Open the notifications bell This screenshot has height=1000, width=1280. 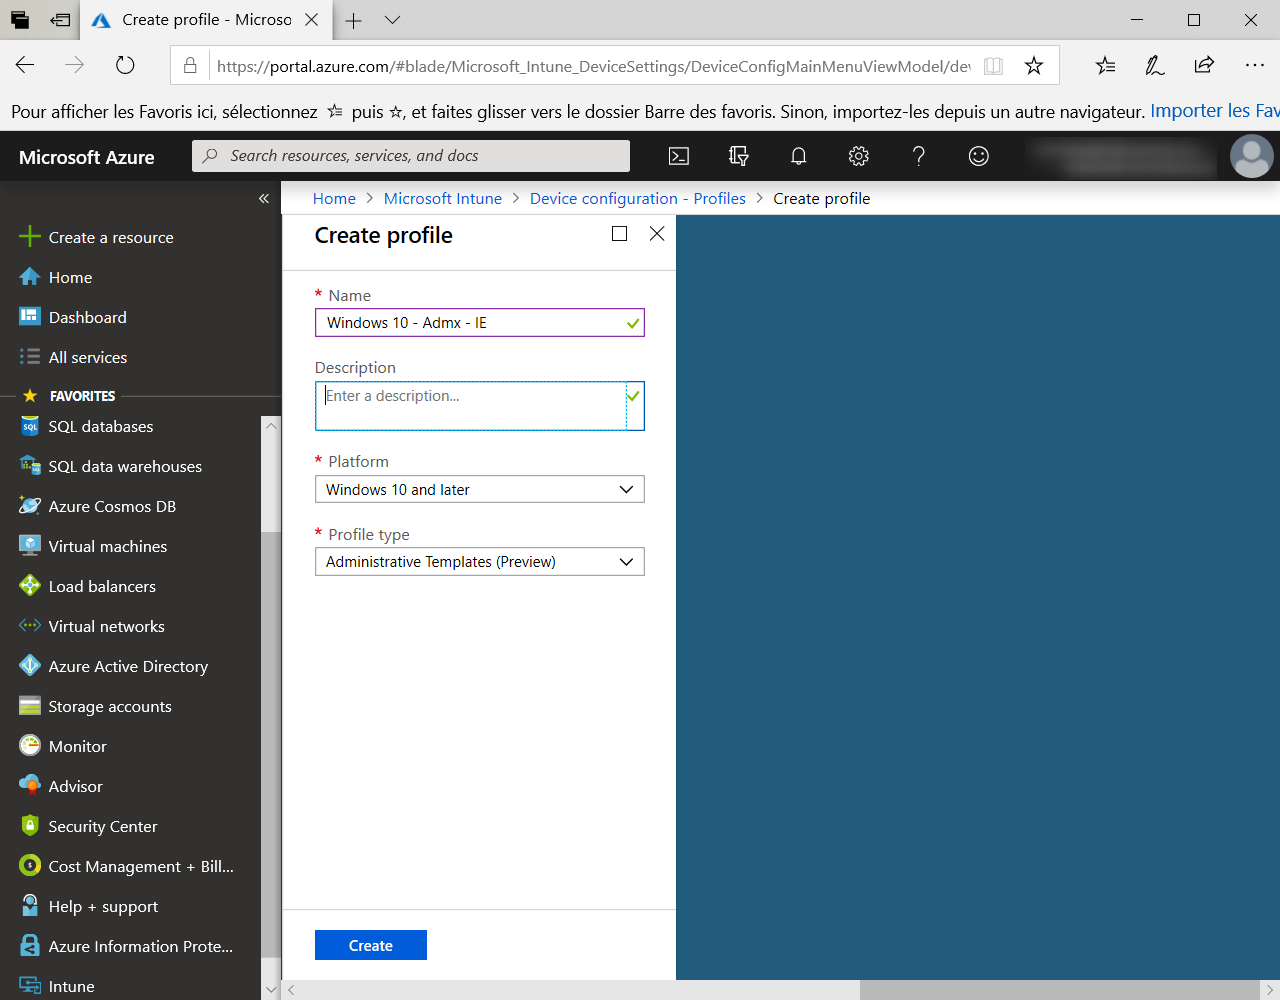(x=799, y=156)
